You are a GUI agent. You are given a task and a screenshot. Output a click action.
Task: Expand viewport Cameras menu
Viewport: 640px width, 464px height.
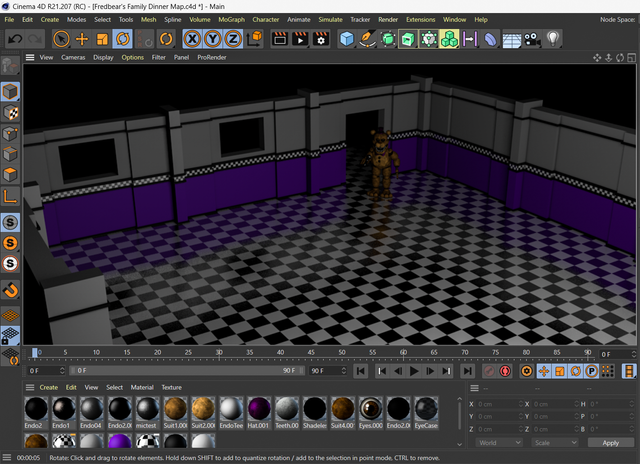(x=73, y=58)
